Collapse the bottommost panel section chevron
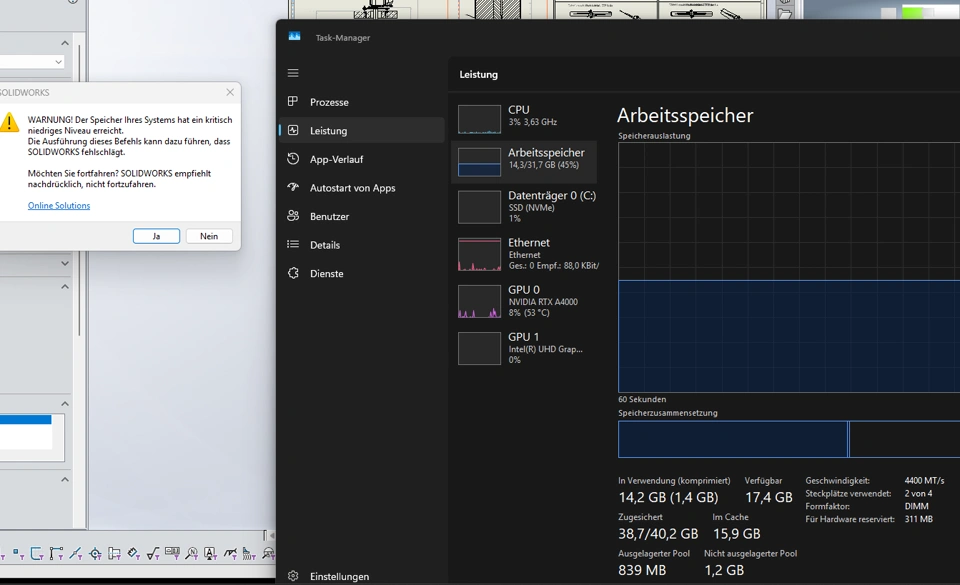The width and height of the screenshot is (960, 585). click(65, 479)
